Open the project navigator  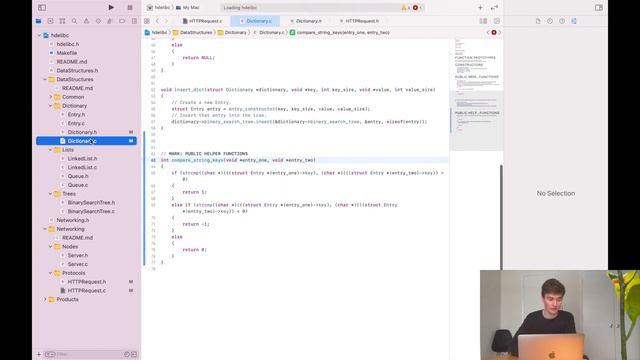point(38,21)
